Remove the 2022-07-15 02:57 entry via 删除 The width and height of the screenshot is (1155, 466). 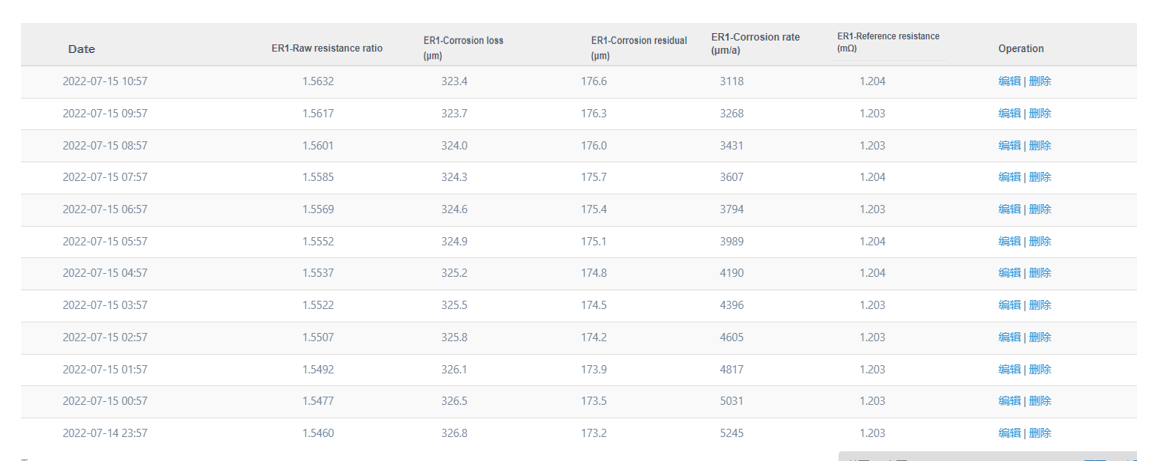(1040, 337)
